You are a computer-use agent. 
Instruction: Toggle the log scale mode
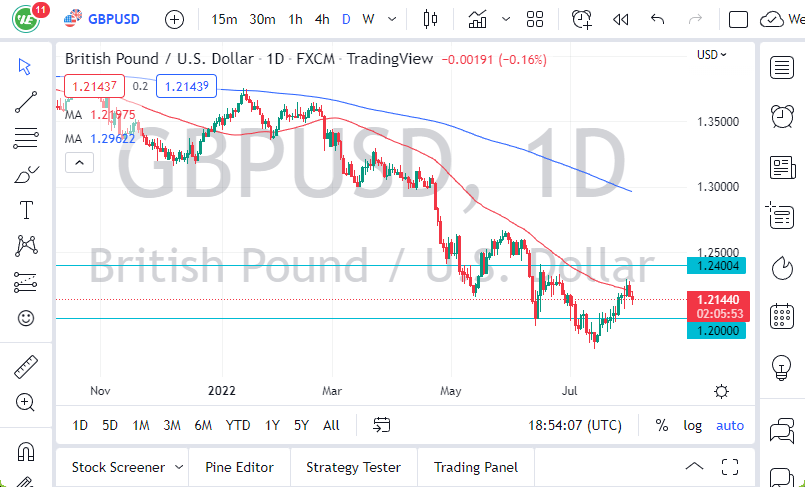[692, 425]
